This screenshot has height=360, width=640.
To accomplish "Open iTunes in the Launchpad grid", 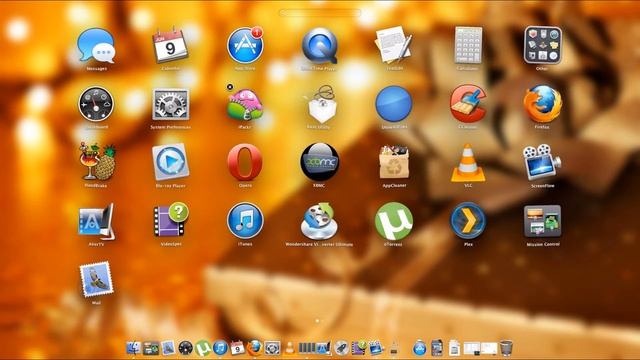I will click(245, 220).
